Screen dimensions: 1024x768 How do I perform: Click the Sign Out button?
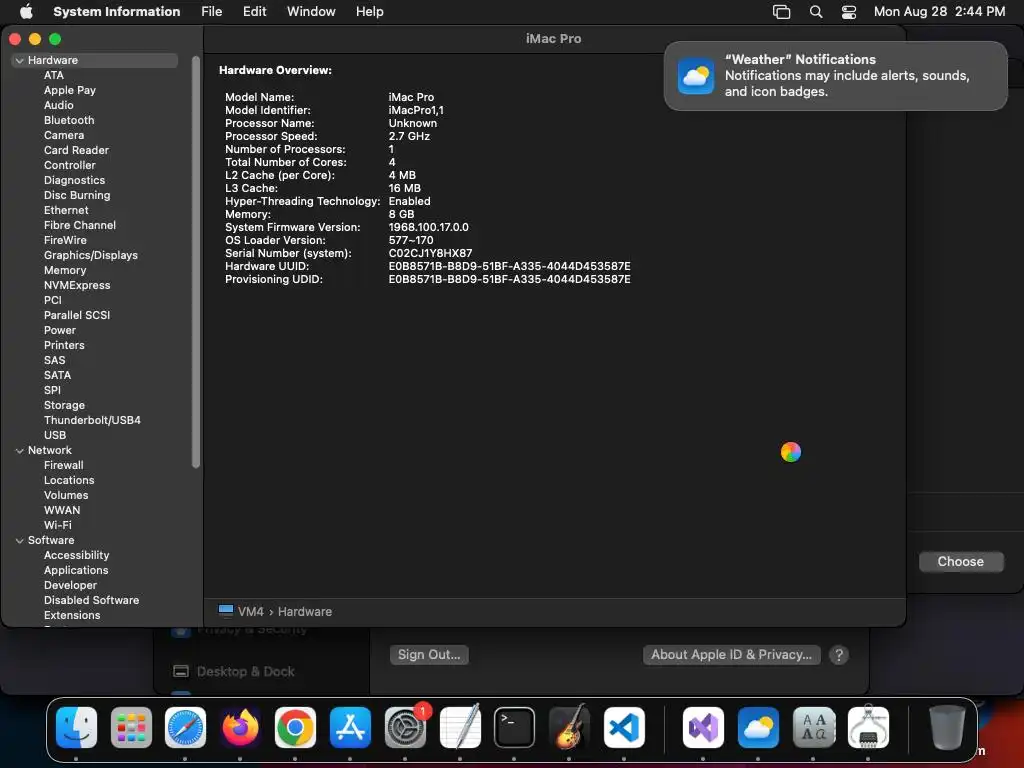coord(429,654)
